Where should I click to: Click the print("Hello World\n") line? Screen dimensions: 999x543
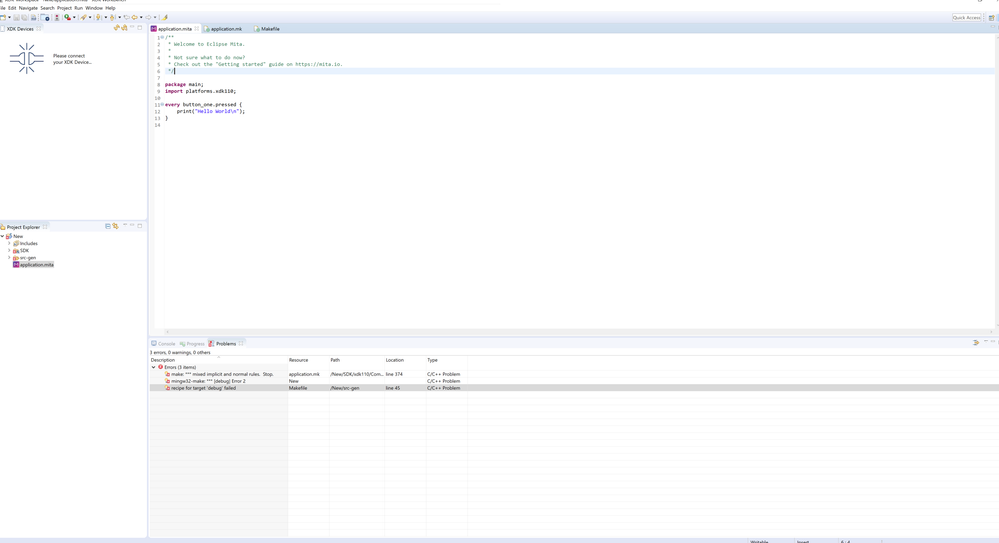(211, 111)
